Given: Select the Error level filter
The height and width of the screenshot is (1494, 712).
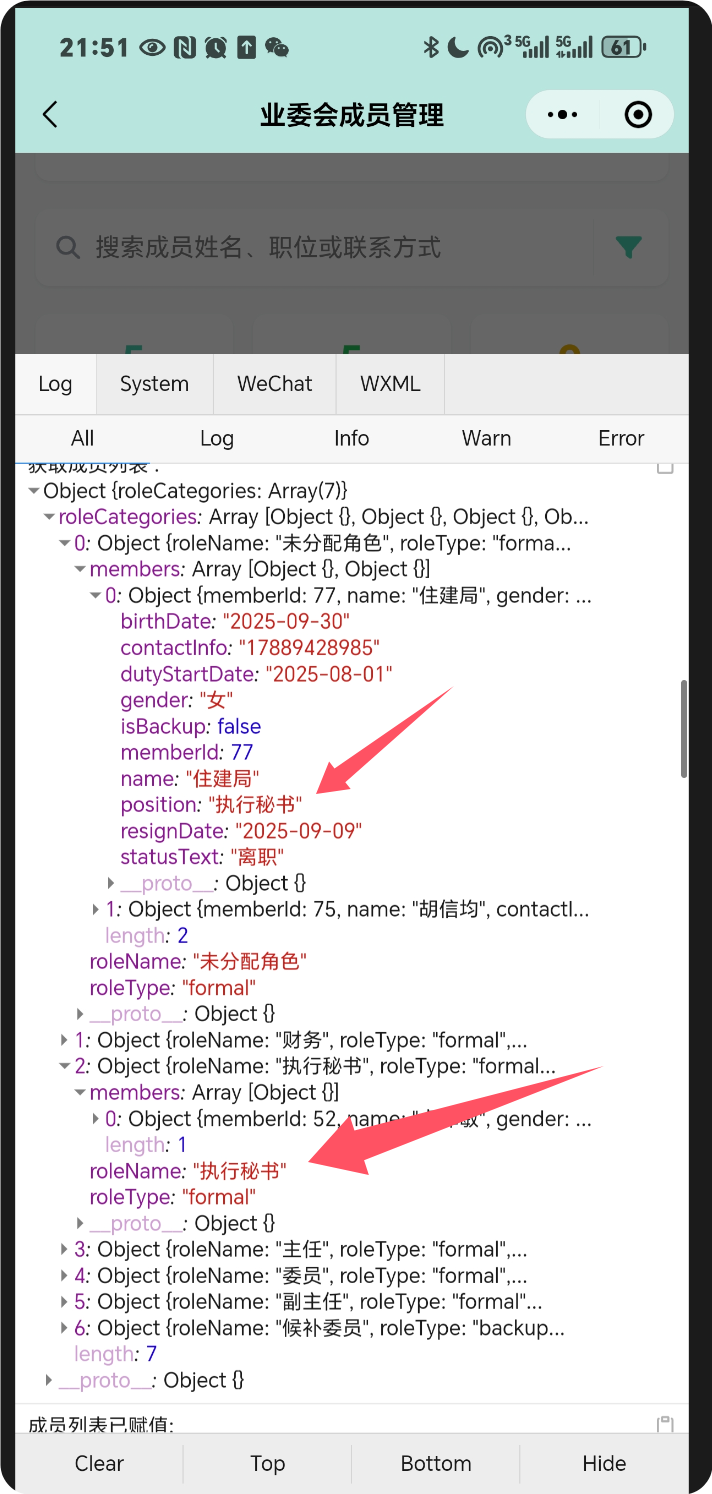Looking at the screenshot, I should [621, 438].
